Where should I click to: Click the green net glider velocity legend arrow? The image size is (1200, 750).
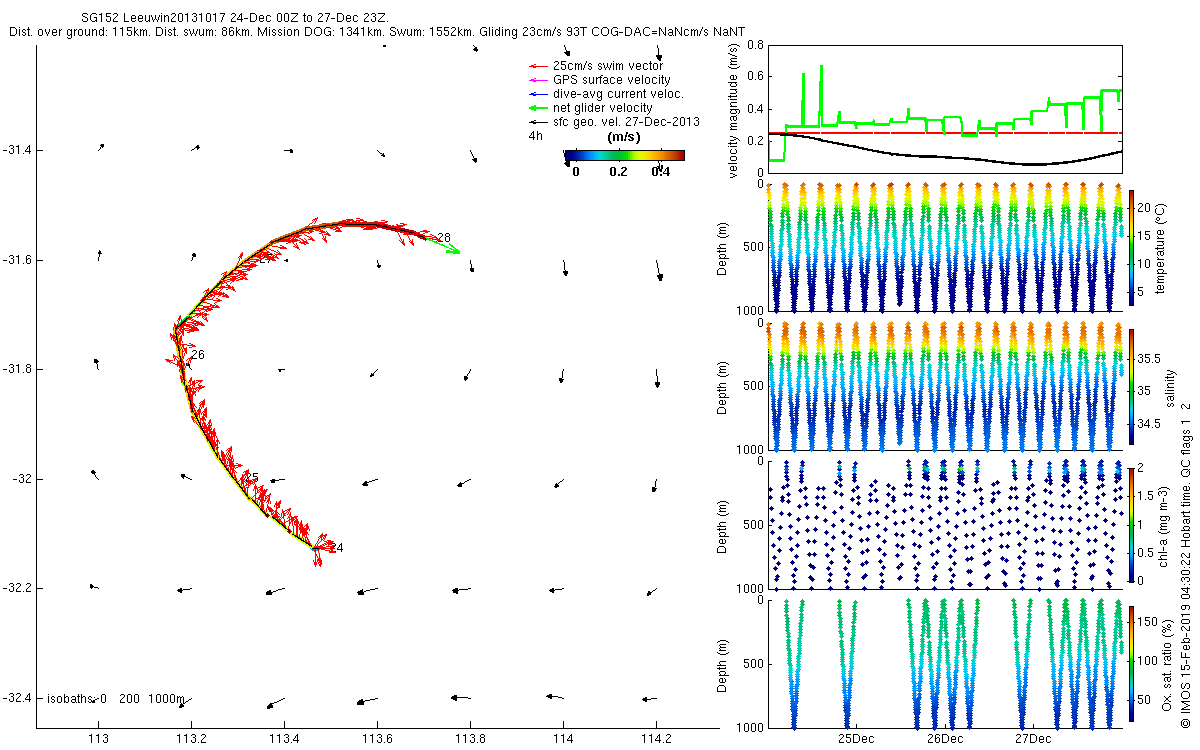tap(537, 108)
